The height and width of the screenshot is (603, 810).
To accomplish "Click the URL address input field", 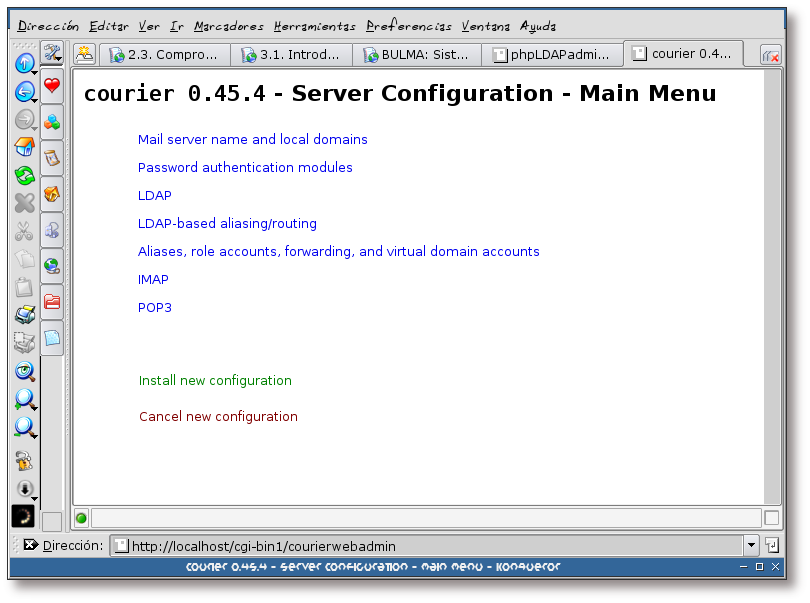I will point(430,545).
